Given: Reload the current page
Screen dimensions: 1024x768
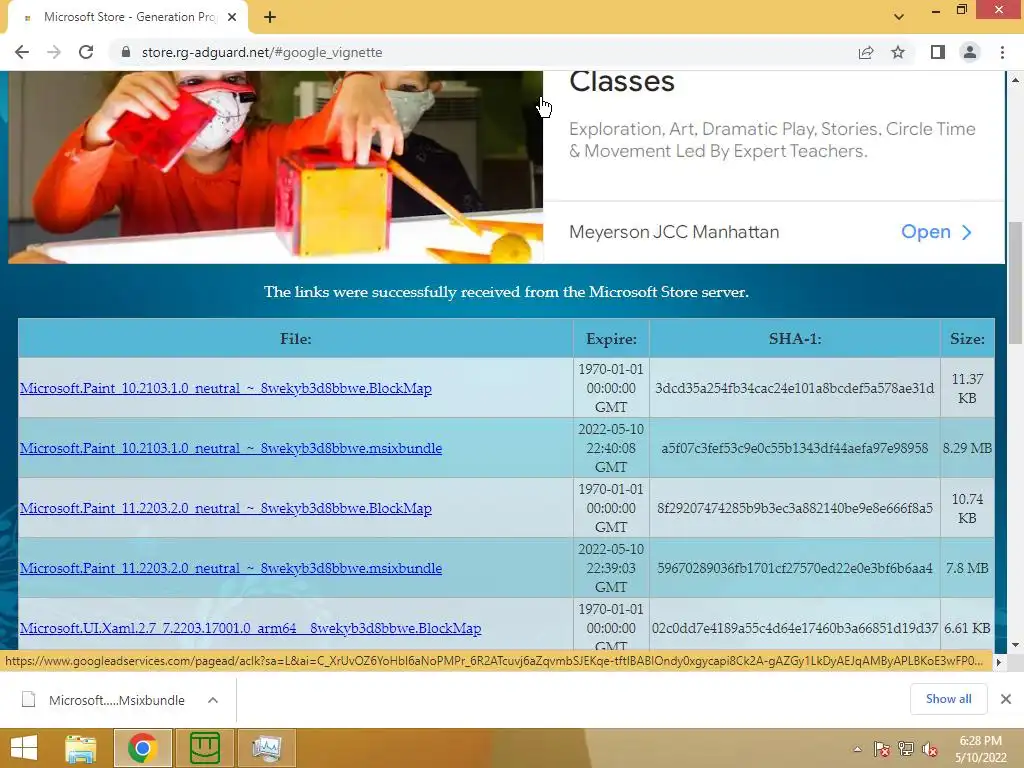Looking at the screenshot, I should point(86,52).
